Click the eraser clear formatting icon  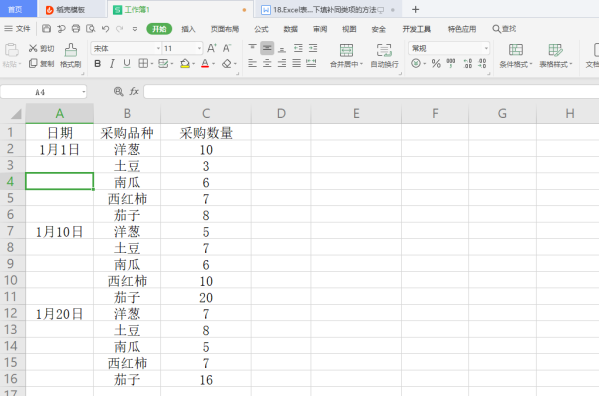pos(227,63)
